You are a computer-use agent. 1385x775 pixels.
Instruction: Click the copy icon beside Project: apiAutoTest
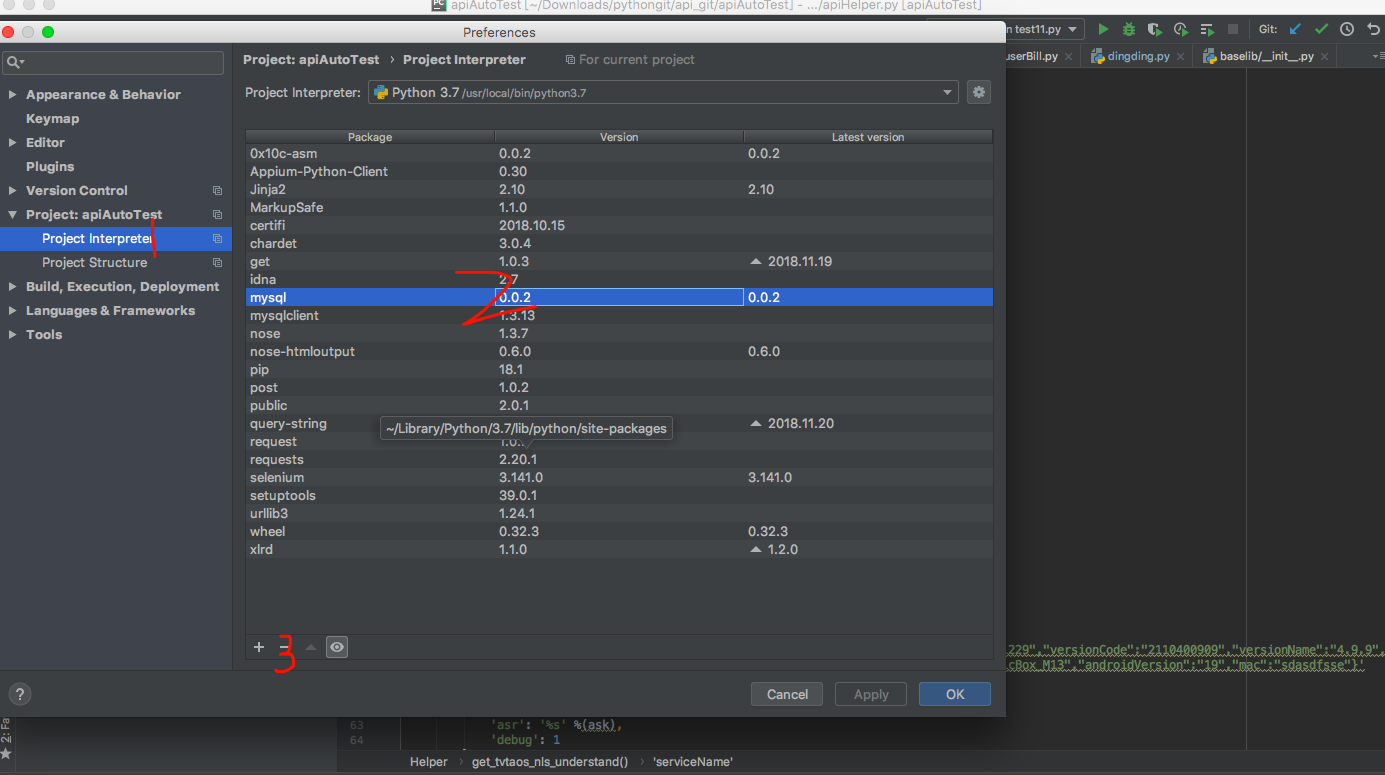217,214
